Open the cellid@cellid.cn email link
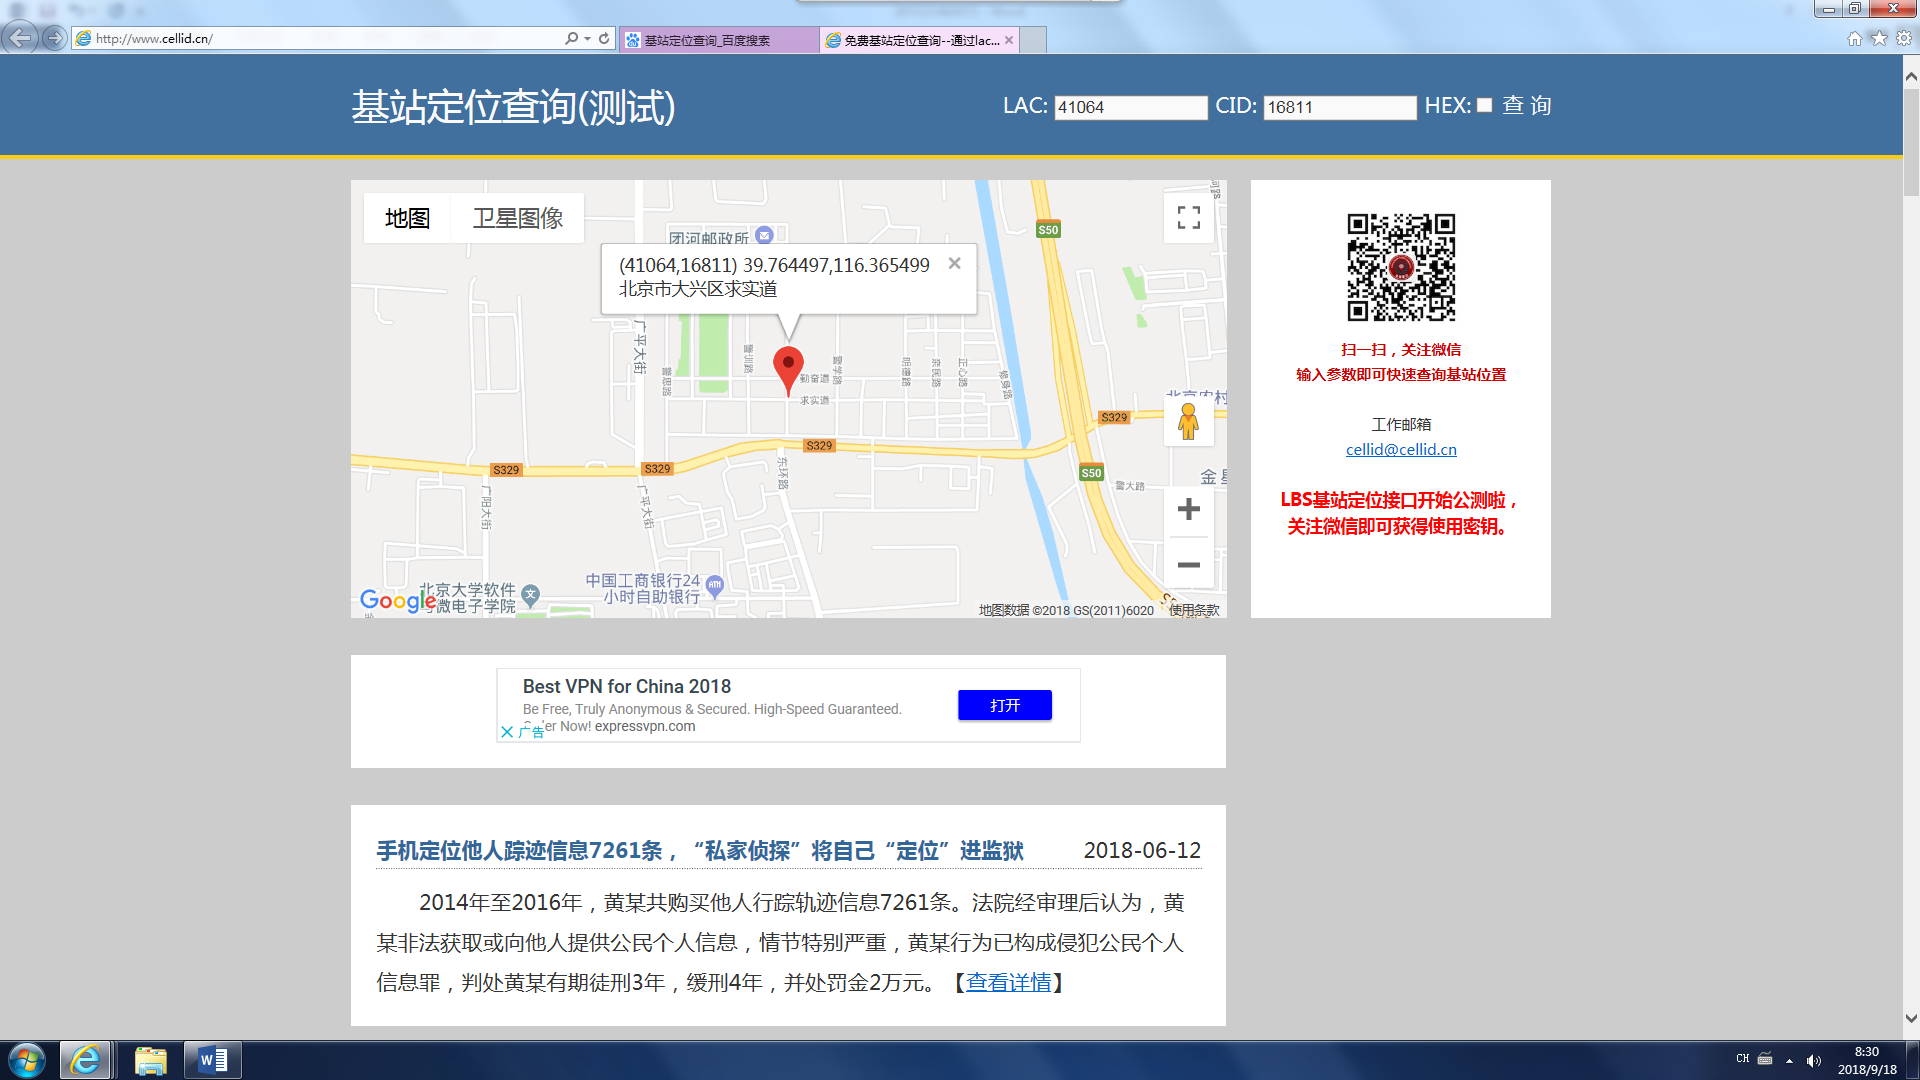The image size is (1920, 1080). [1400, 449]
